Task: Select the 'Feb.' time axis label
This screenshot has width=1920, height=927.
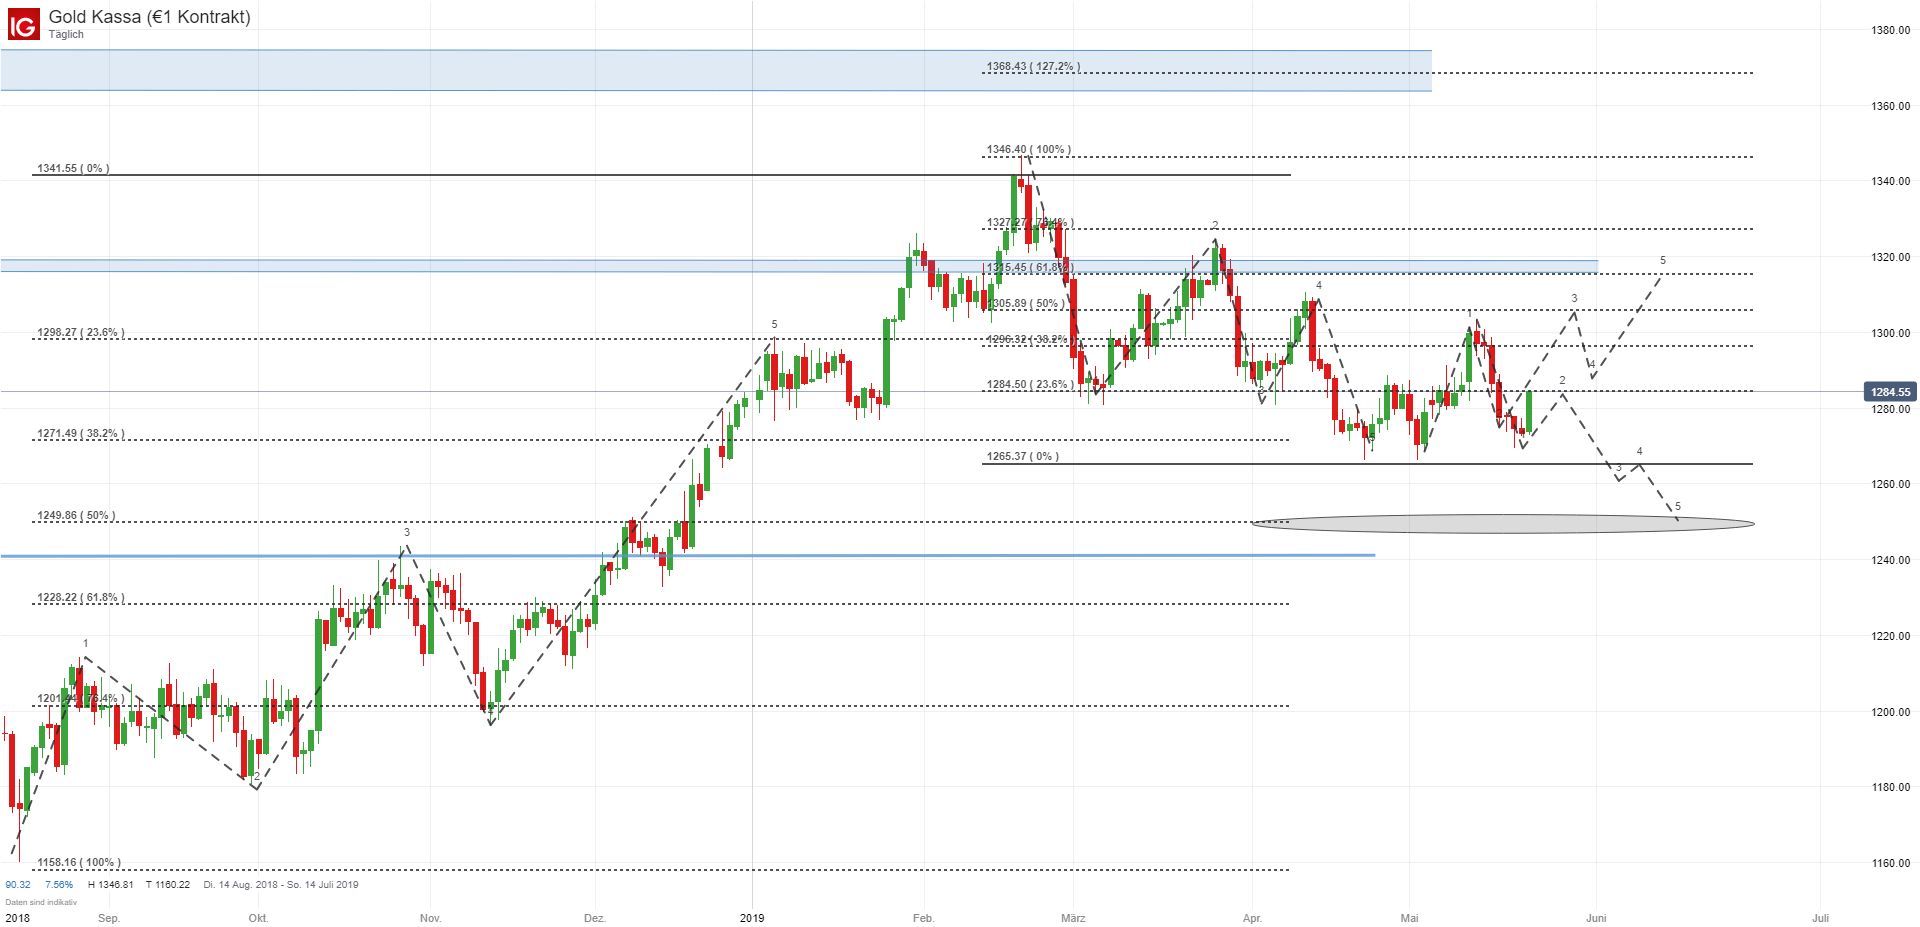Action: 923,918
